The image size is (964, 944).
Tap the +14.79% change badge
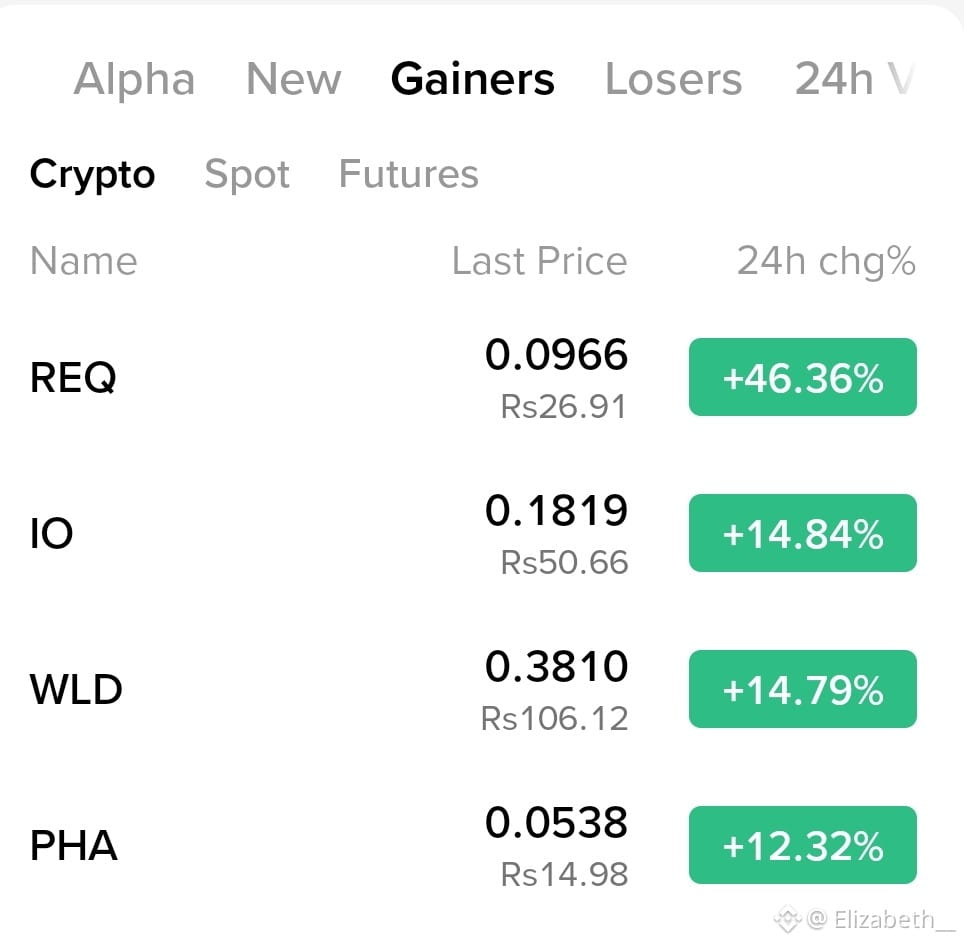point(802,689)
